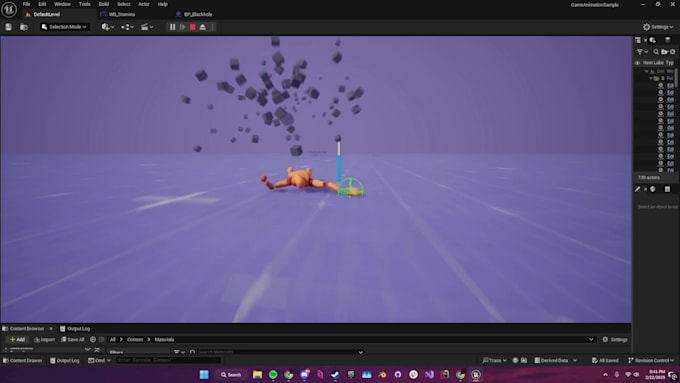Open the File menu
The image size is (680, 383).
pos(26,4)
